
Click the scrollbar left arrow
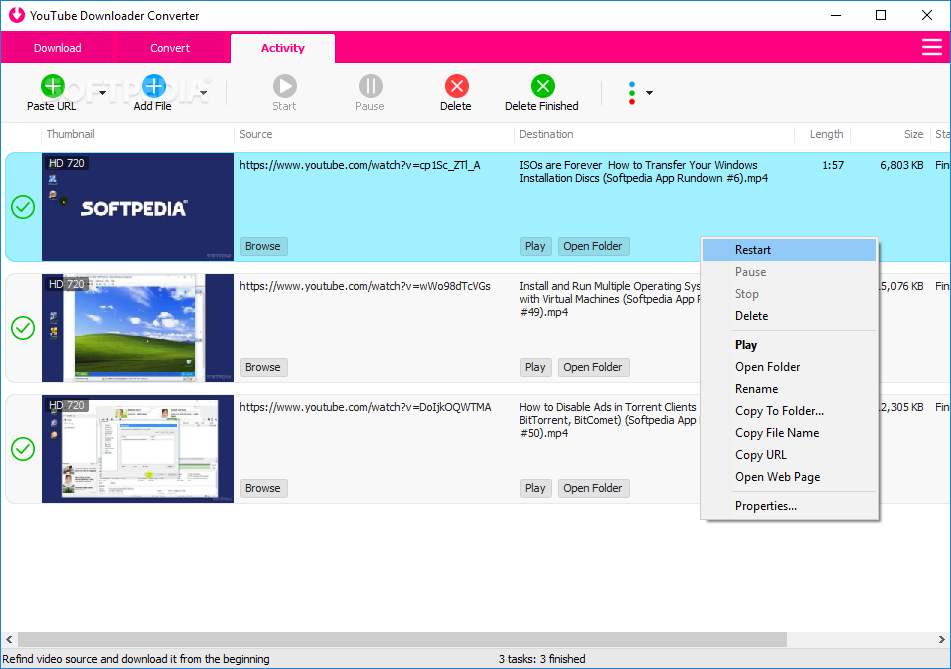coord(9,639)
